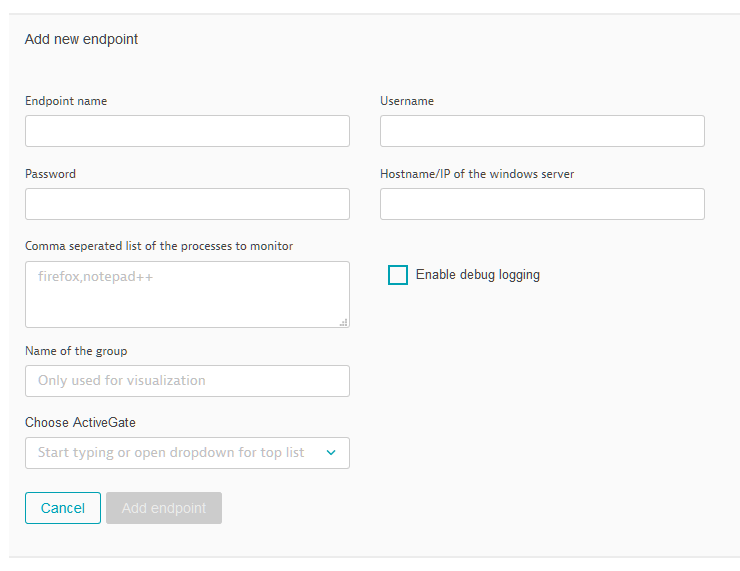The height and width of the screenshot is (571, 740).
Task: Click the 'Endpoint name' label
Action: 66,101
